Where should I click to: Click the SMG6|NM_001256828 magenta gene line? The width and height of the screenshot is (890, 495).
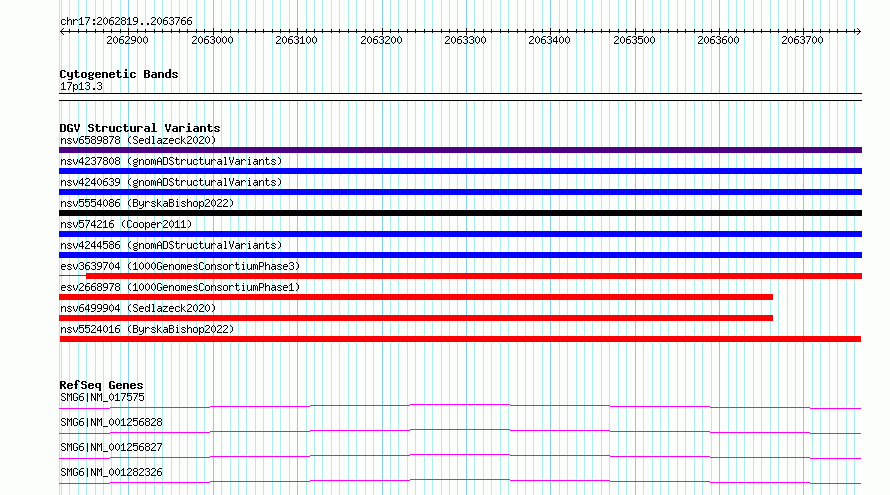(460, 431)
